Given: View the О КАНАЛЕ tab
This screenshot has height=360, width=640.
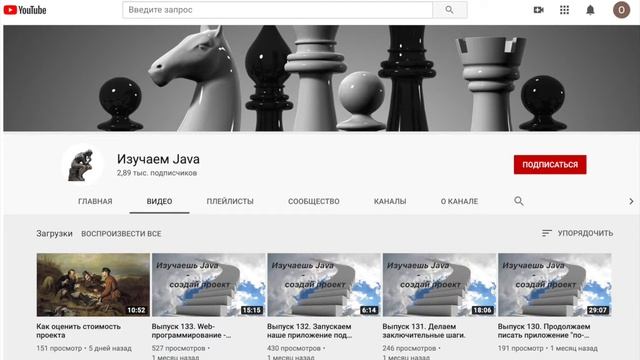Looking at the screenshot, I should [x=459, y=201].
